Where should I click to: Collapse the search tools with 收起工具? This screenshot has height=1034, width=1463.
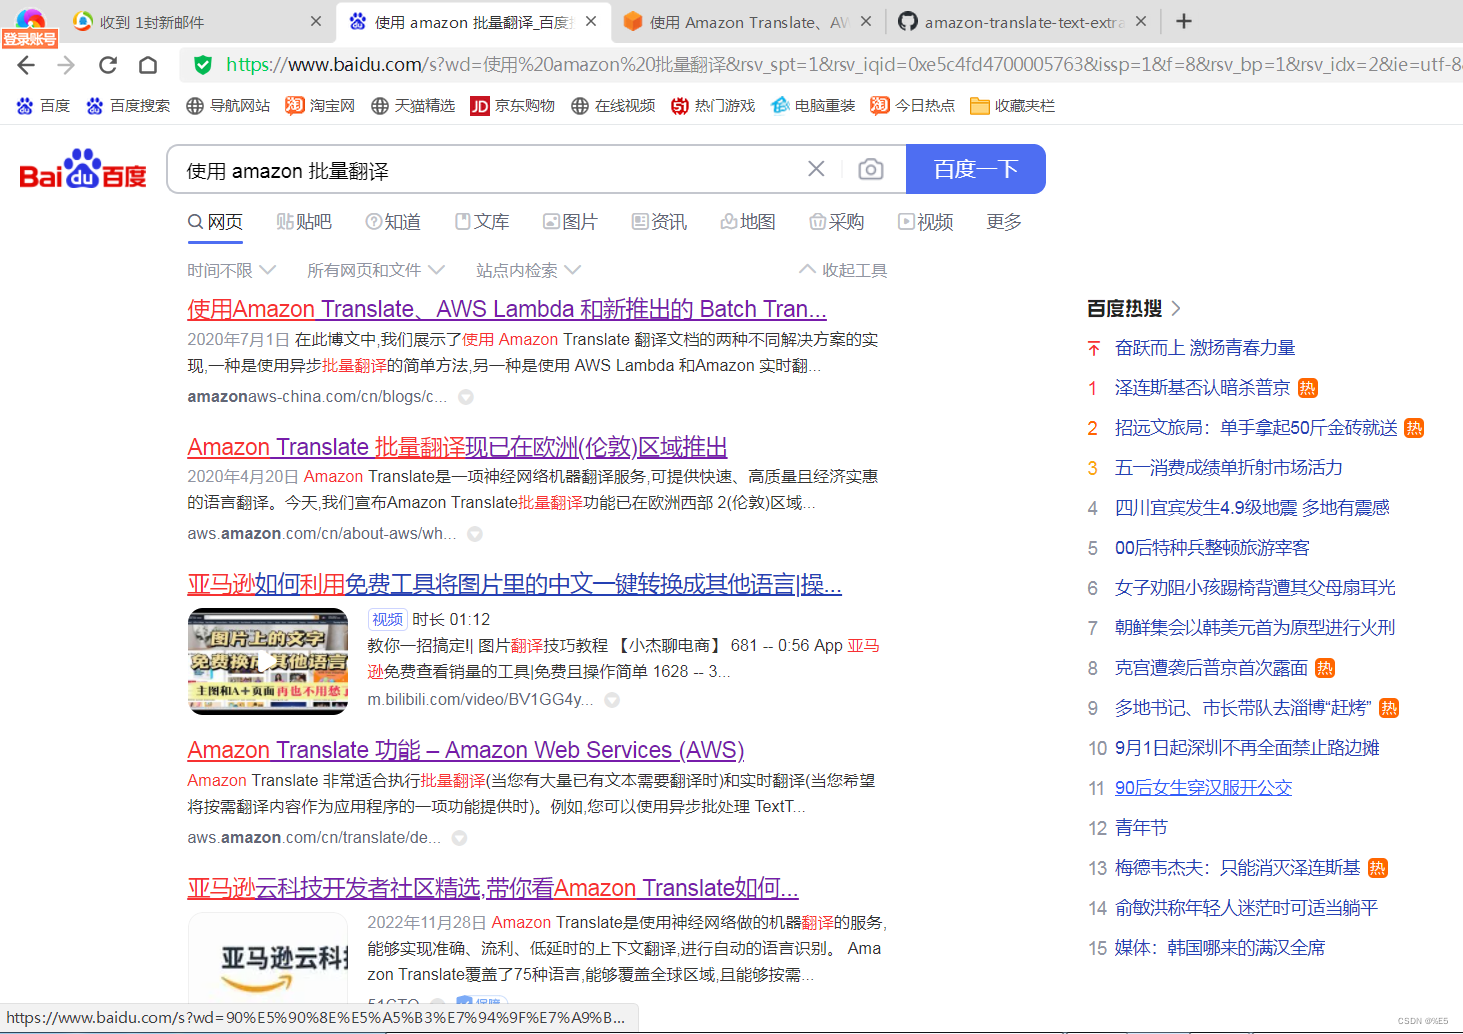click(843, 270)
